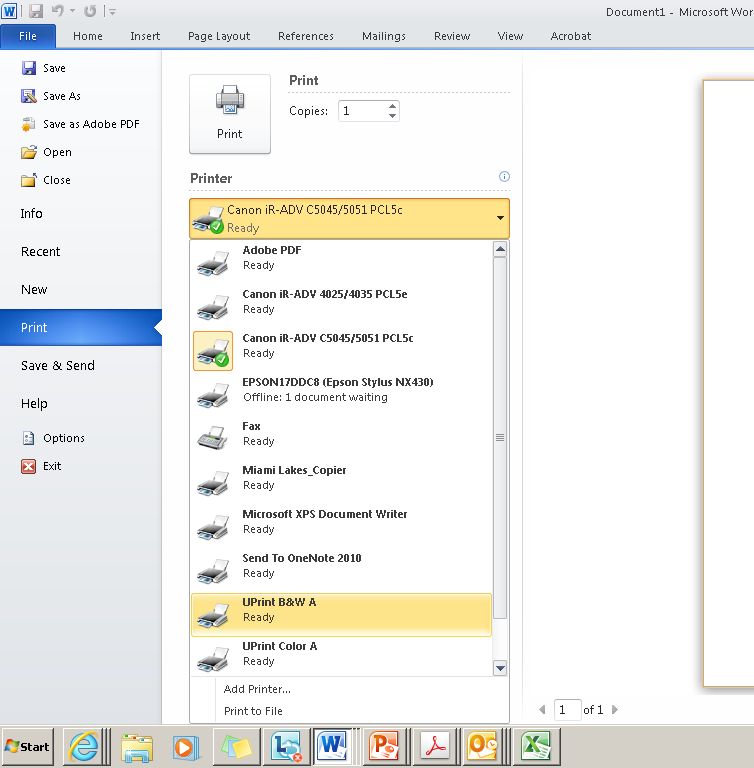Screen dimensions: 754x768
Task: Click the printer list scroll down arrow
Action: point(500,668)
